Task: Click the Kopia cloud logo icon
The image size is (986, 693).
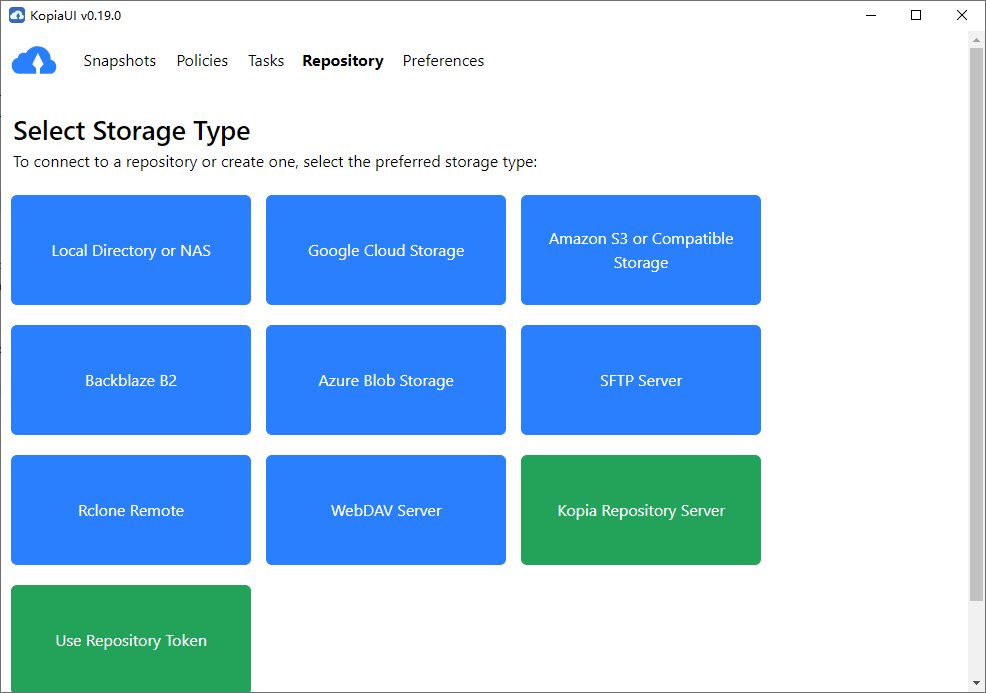Action: pos(34,61)
